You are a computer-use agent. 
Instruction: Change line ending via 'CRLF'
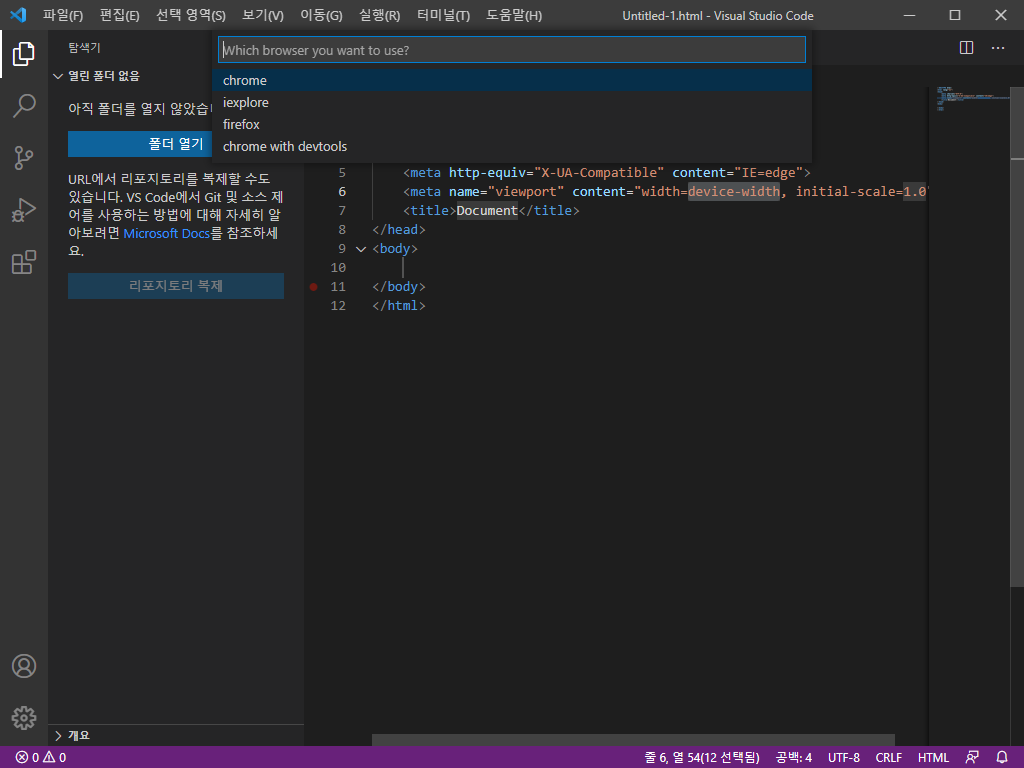[x=888, y=758]
